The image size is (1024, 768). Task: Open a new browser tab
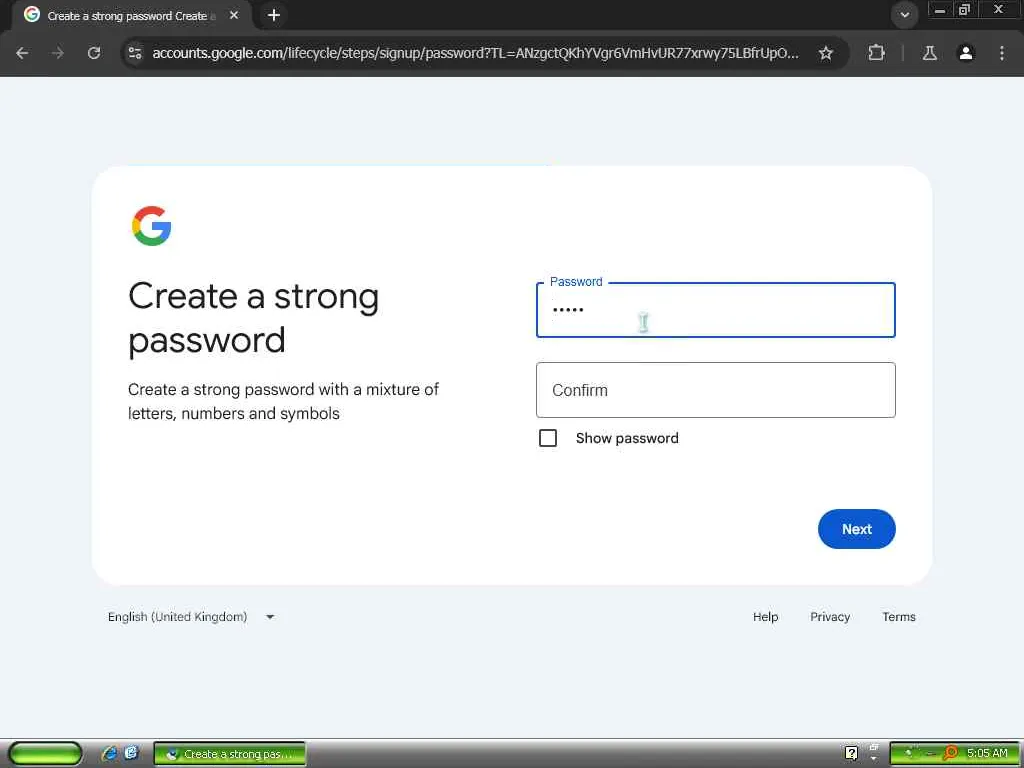tap(274, 15)
